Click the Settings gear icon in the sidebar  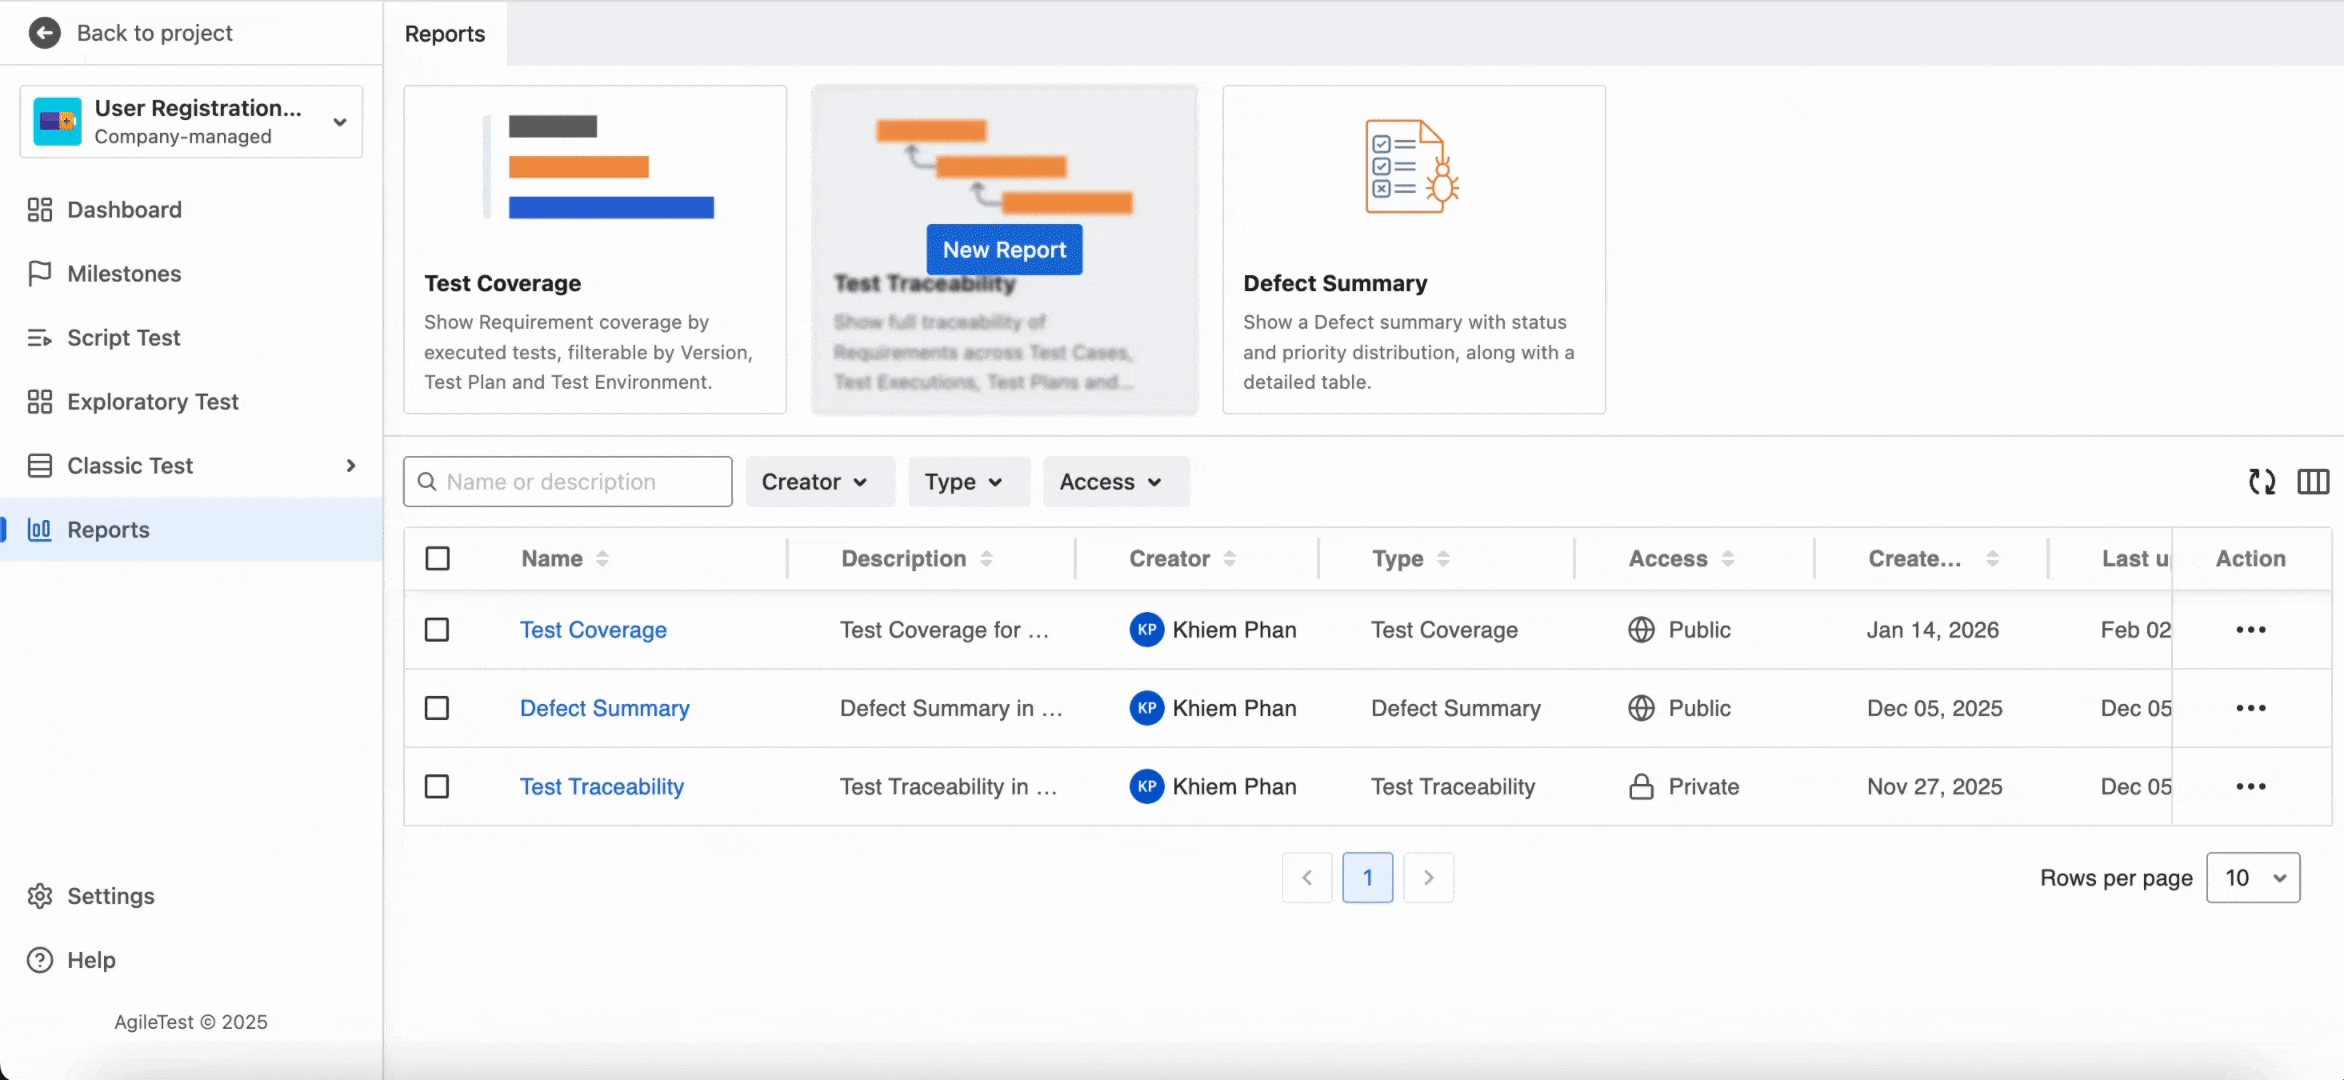pyautogui.click(x=40, y=896)
